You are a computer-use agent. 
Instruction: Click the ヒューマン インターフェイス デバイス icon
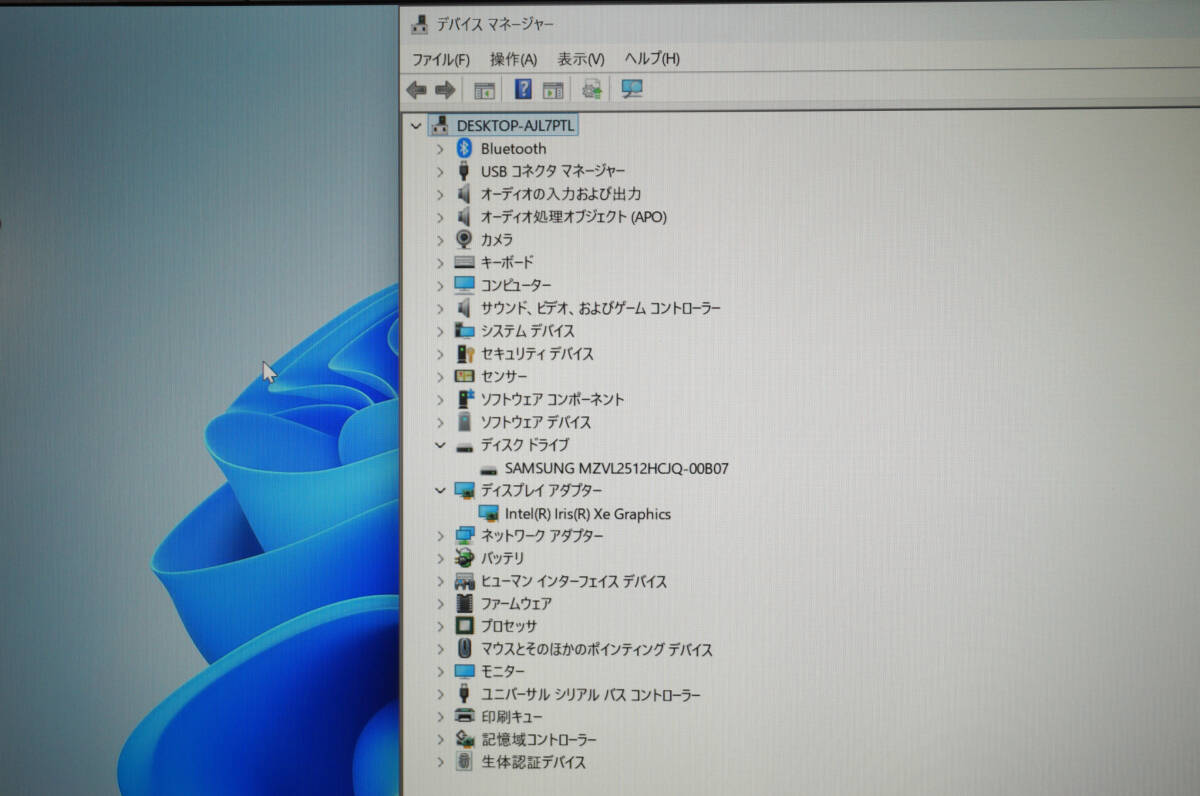pos(464,581)
